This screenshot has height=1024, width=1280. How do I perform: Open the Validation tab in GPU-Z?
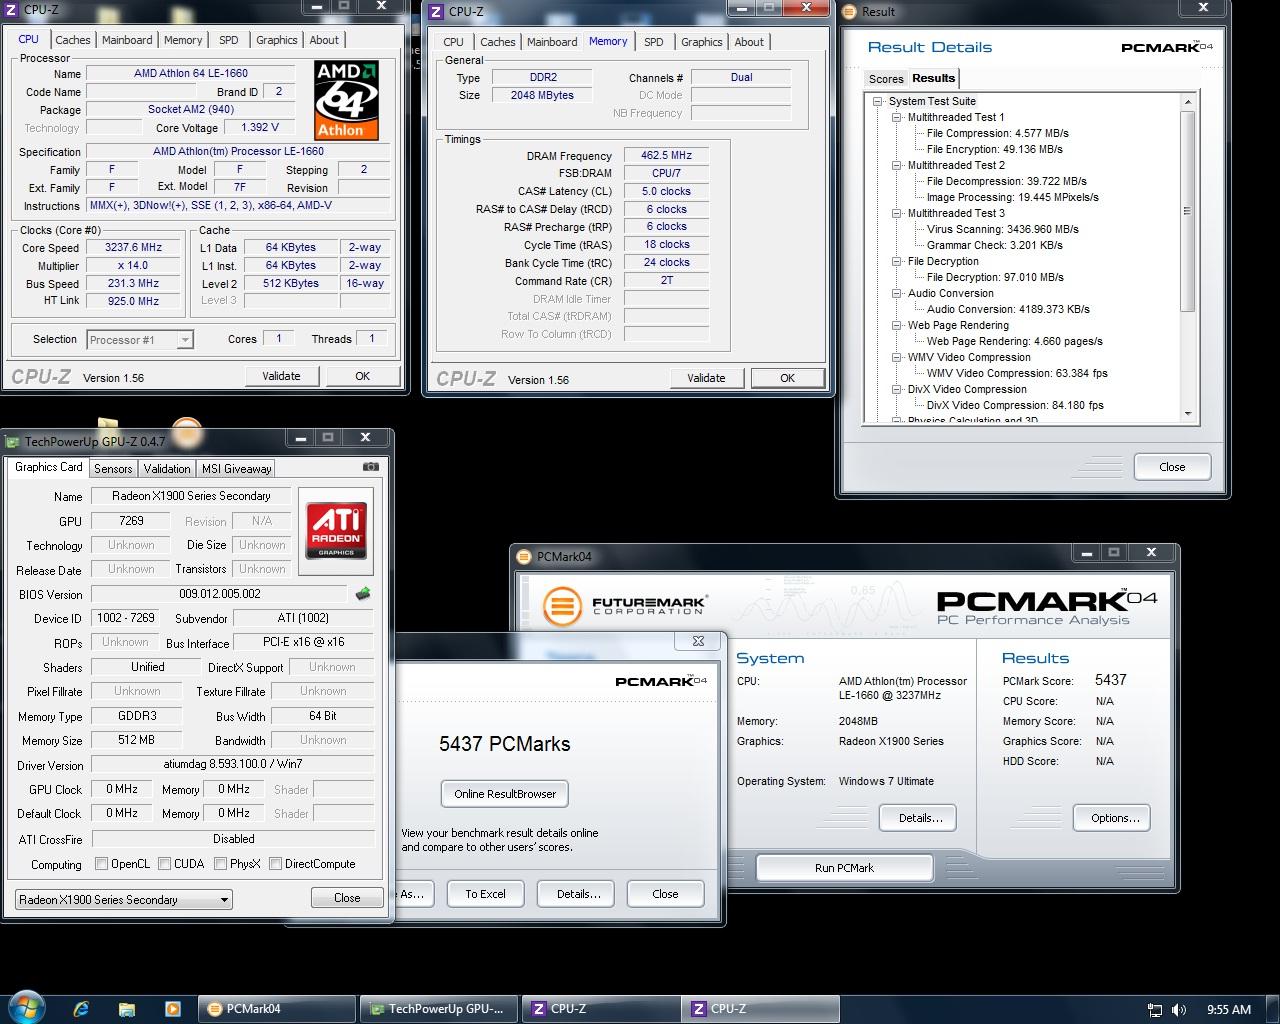click(x=167, y=468)
